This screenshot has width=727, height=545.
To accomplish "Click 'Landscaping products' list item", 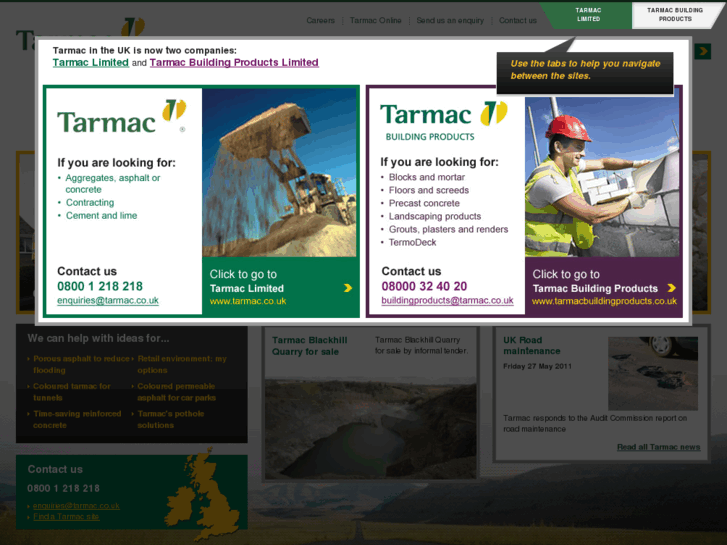I will tap(435, 216).
